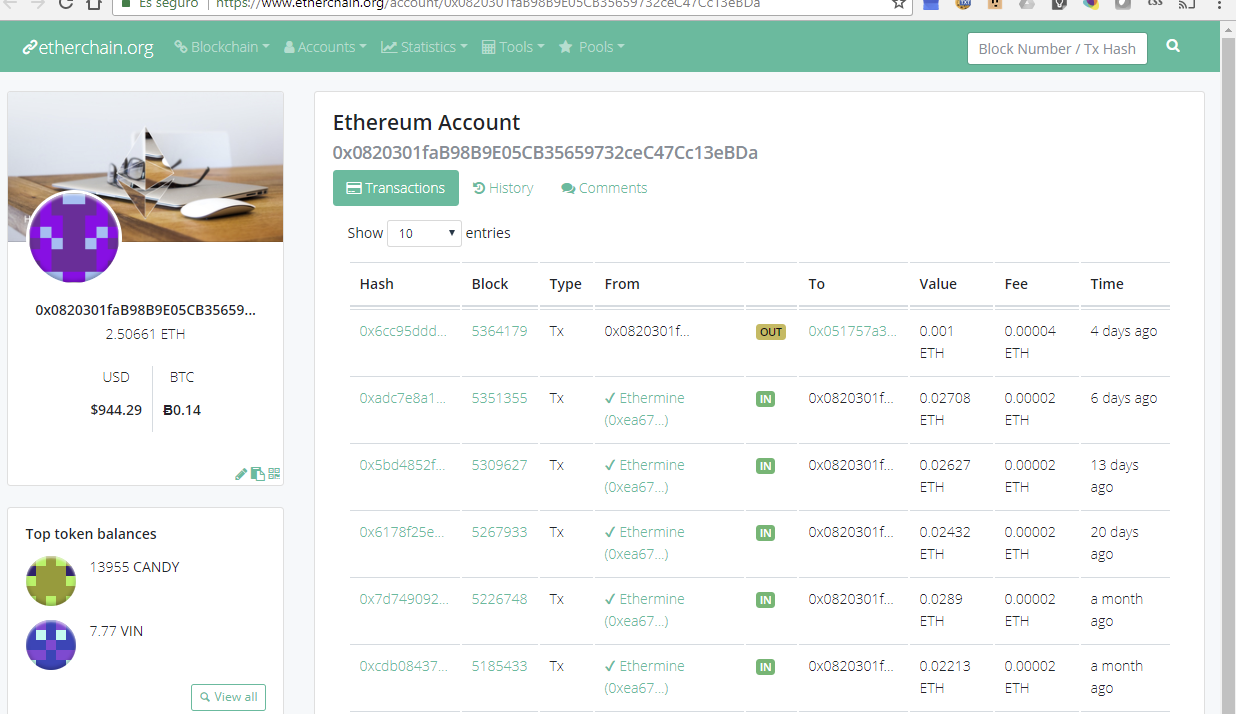This screenshot has height=714, width=1236.
Task: Click the View all tokens button
Action: pos(228,697)
